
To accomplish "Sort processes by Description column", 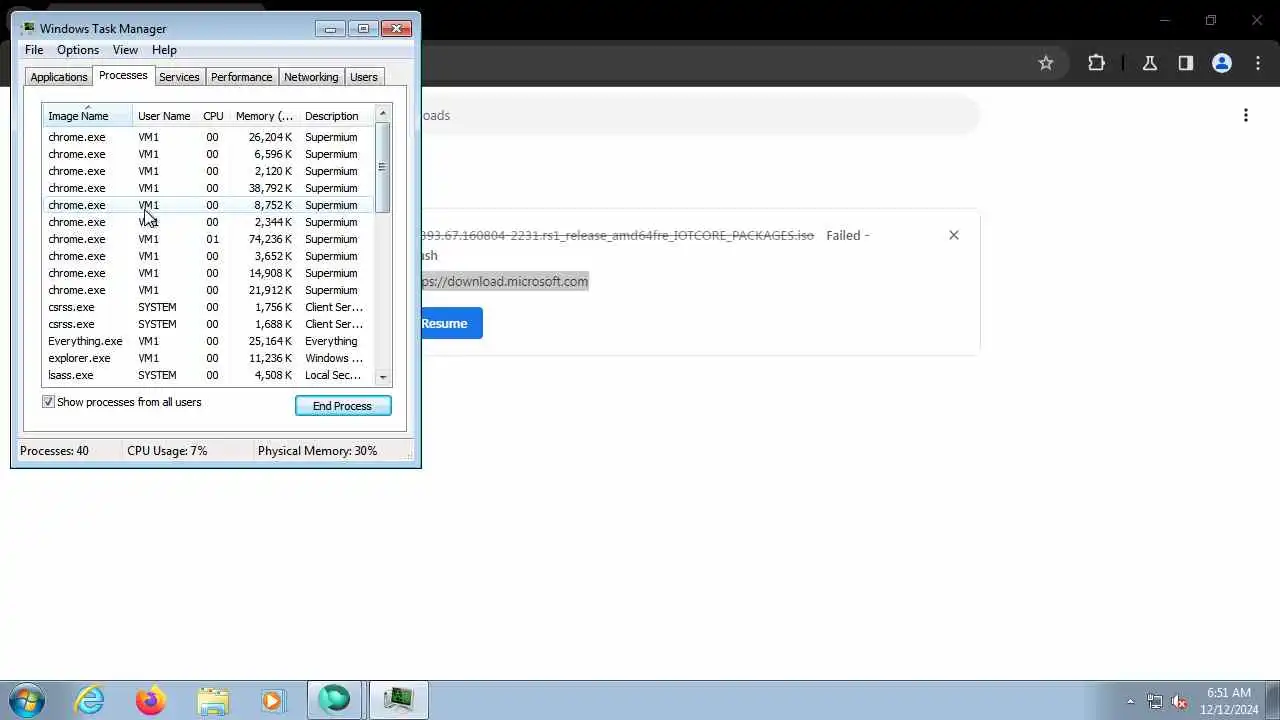I will (336, 116).
